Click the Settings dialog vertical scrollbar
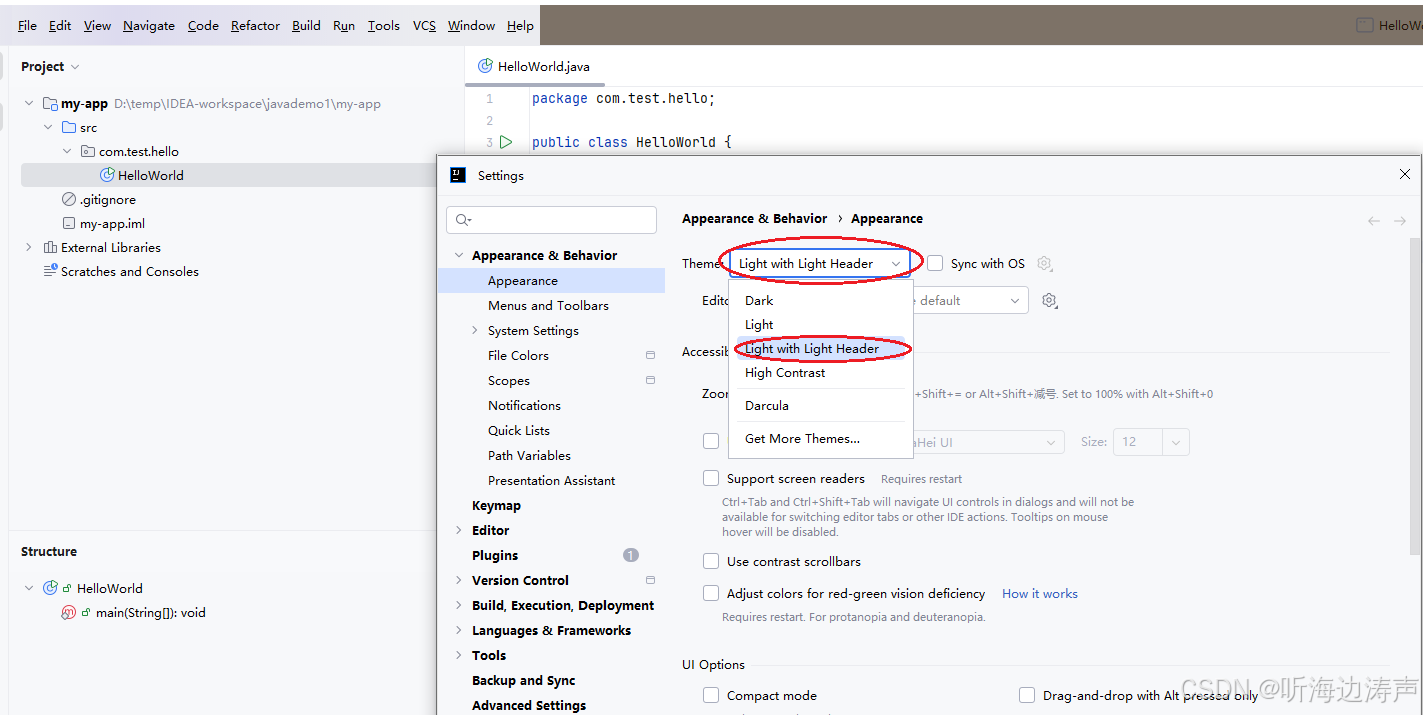The height and width of the screenshot is (715, 1423). (x=1415, y=395)
